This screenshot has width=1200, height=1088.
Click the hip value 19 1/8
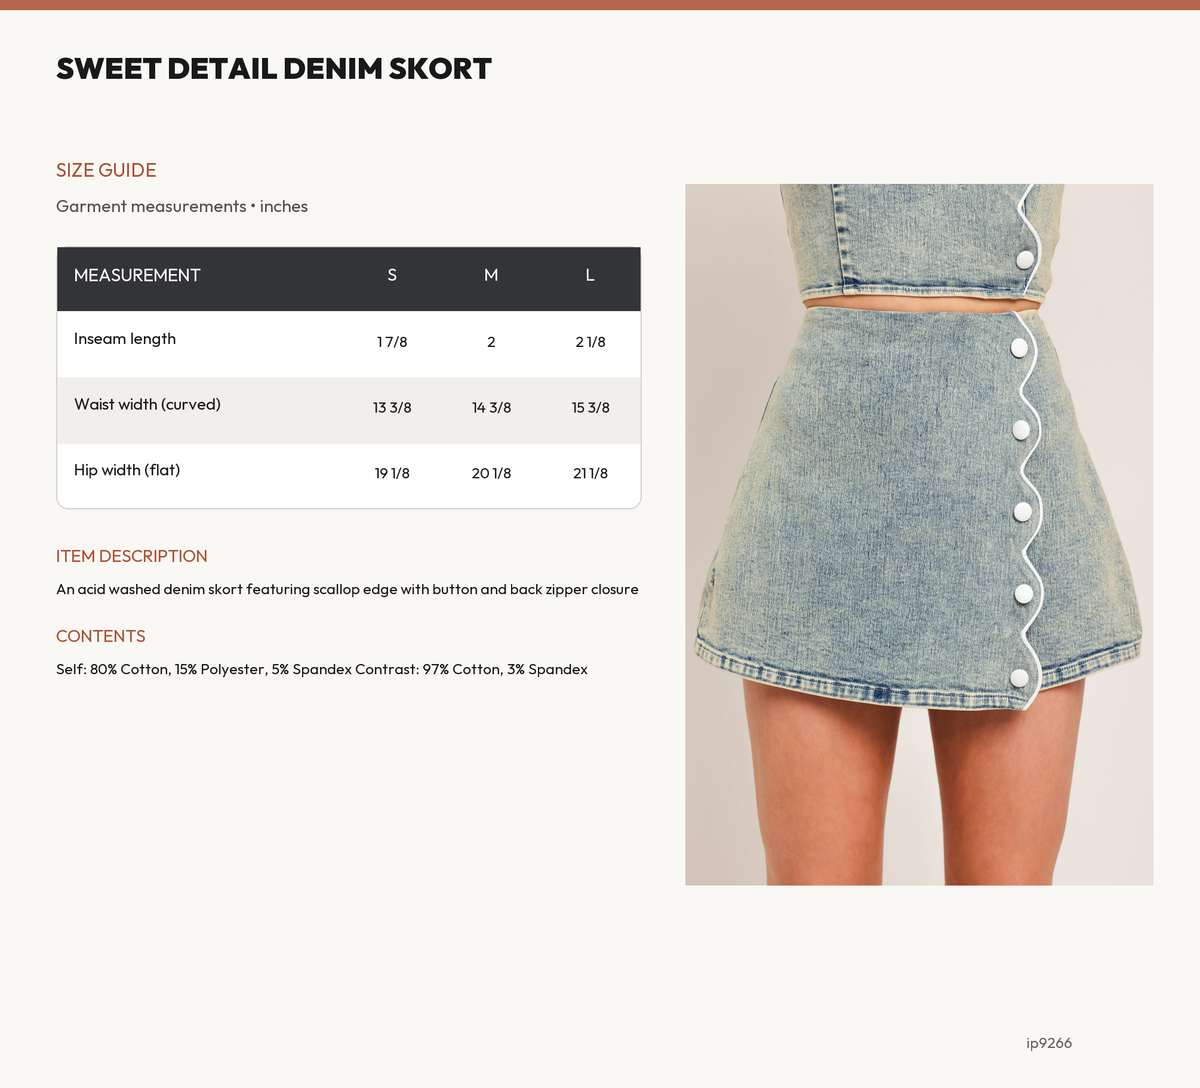[392, 474]
